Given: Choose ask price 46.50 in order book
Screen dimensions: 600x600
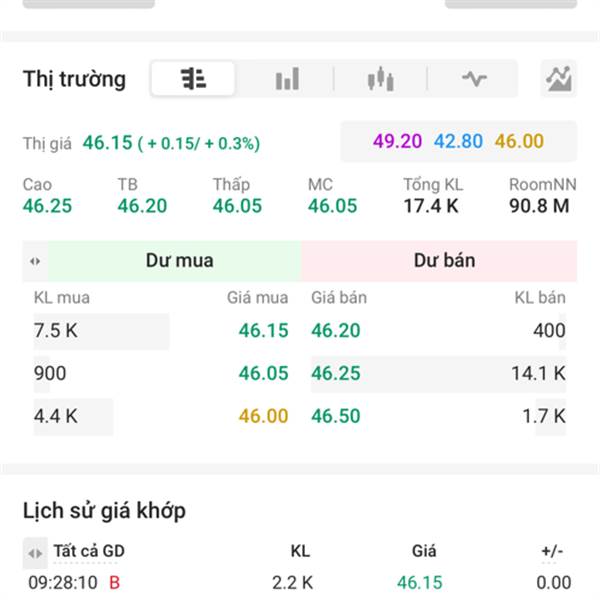Looking at the screenshot, I should tap(336, 416).
